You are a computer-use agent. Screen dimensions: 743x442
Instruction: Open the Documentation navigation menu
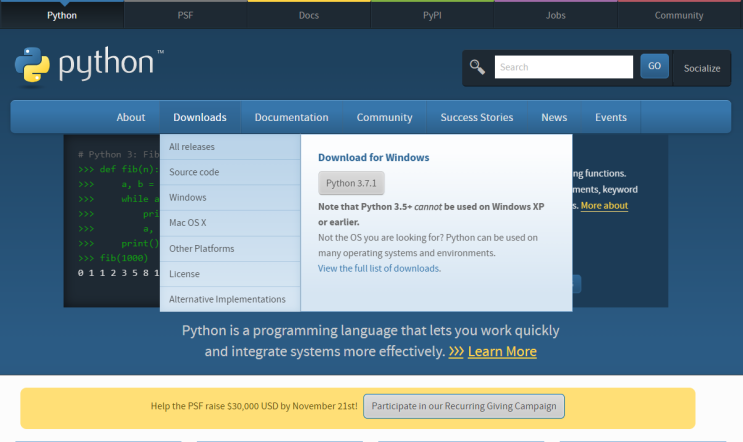291,117
